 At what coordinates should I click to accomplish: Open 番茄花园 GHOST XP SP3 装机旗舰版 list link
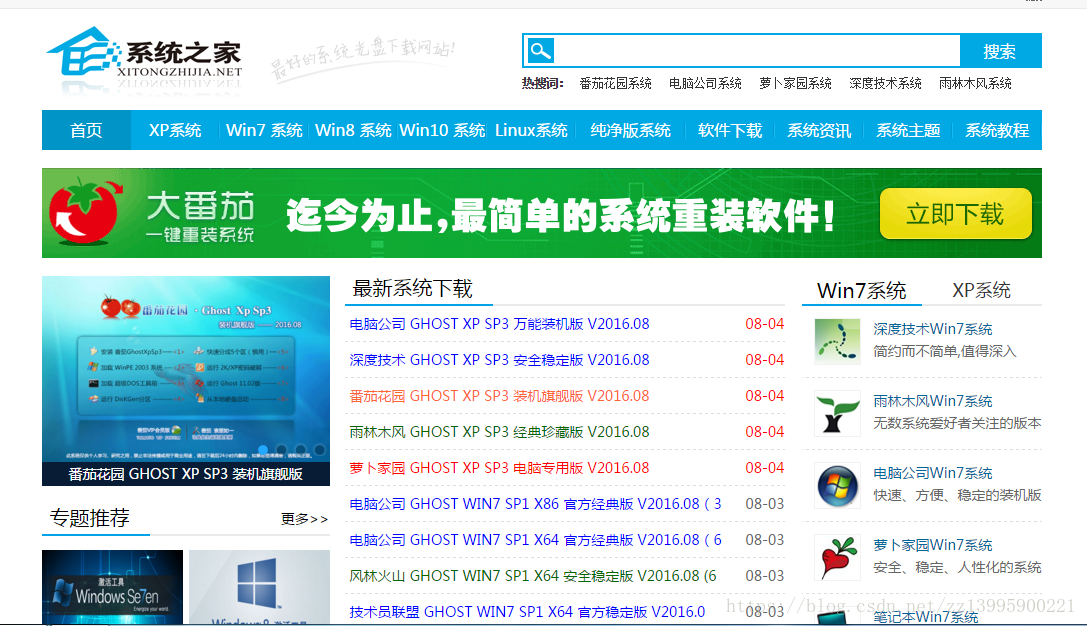499,396
